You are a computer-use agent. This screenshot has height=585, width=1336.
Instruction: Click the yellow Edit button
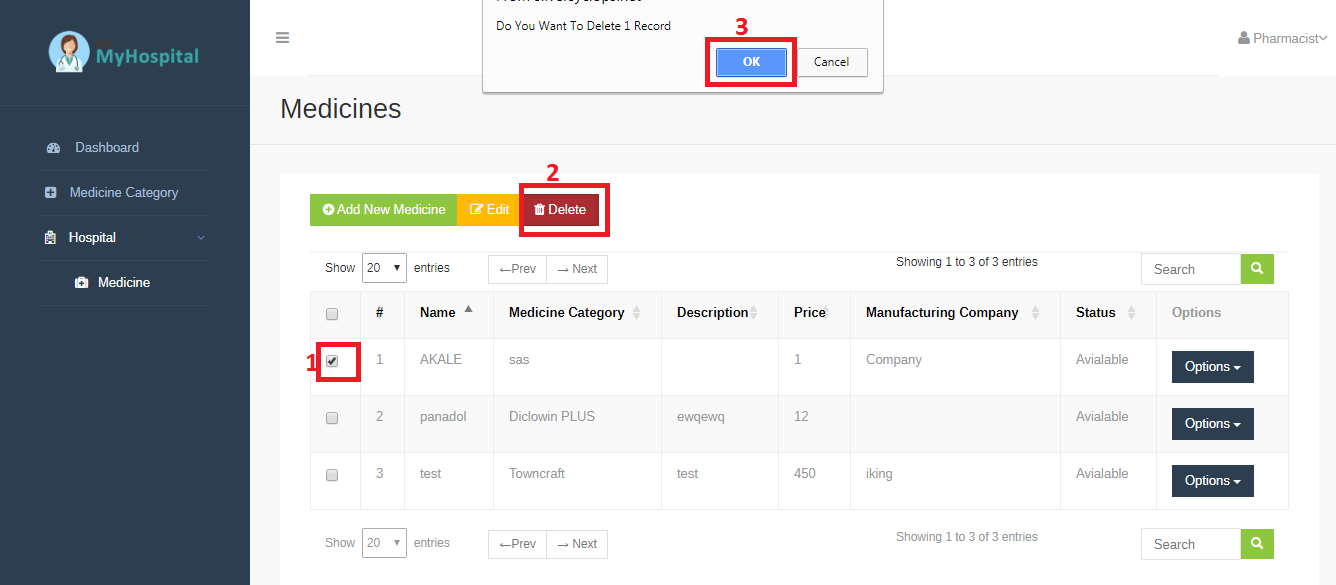coord(489,210)
